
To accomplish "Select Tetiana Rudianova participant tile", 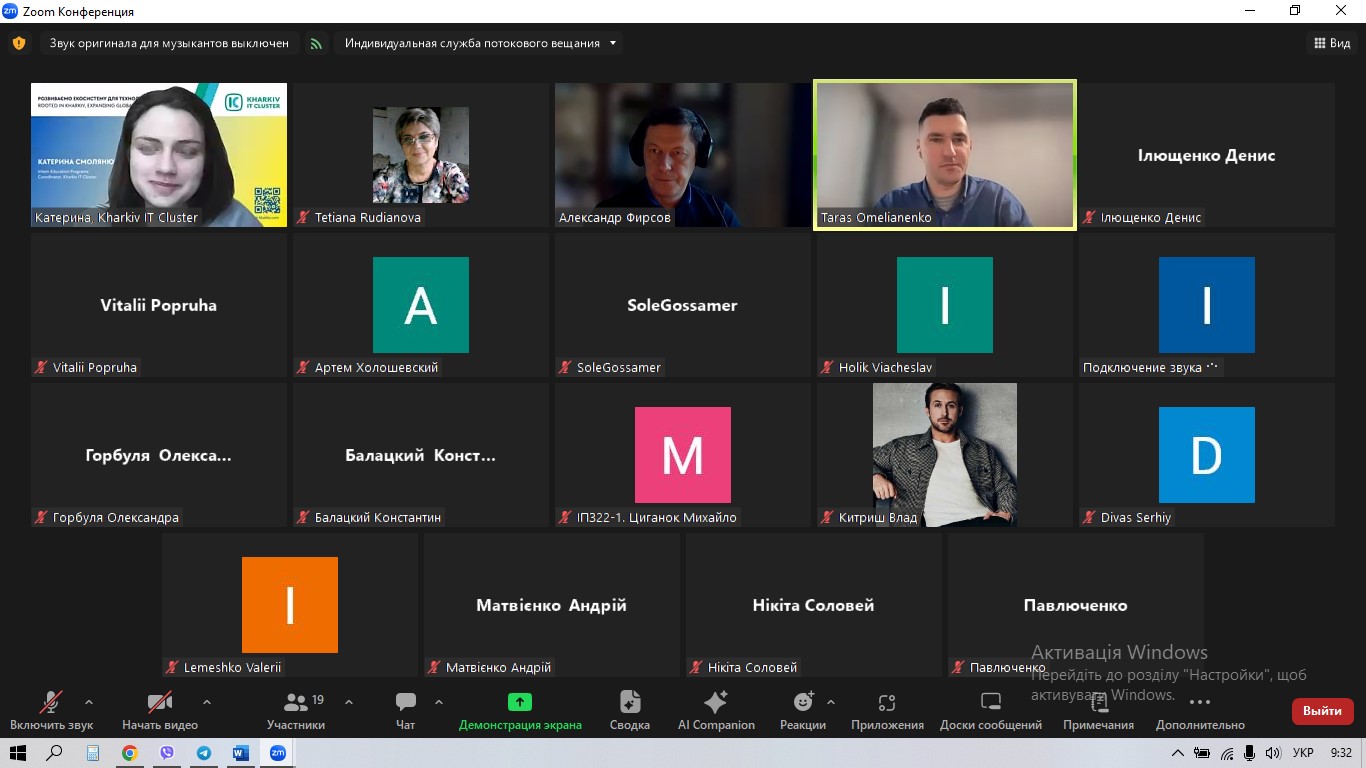I will coord(421,155).
